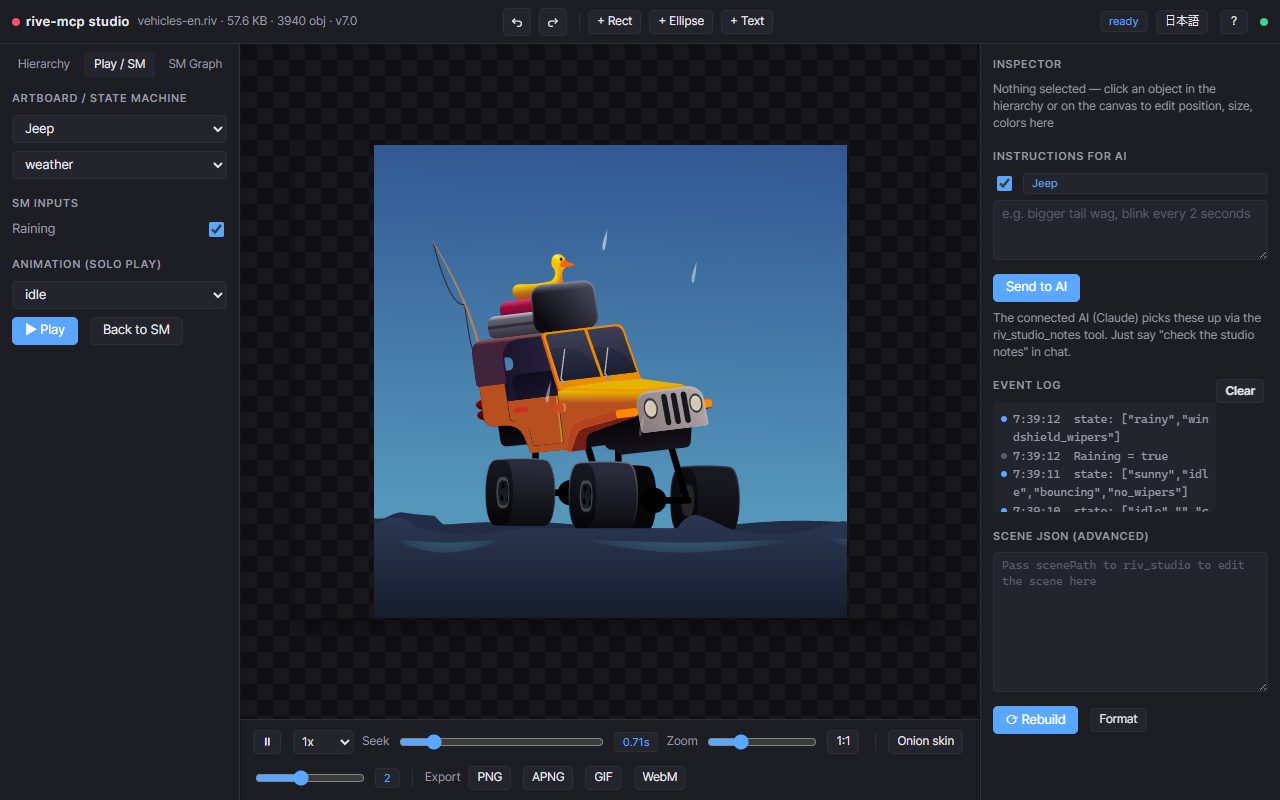Click the Send to AI button
Viewport: 1280px width, 800px height.
coord(1036,287)
